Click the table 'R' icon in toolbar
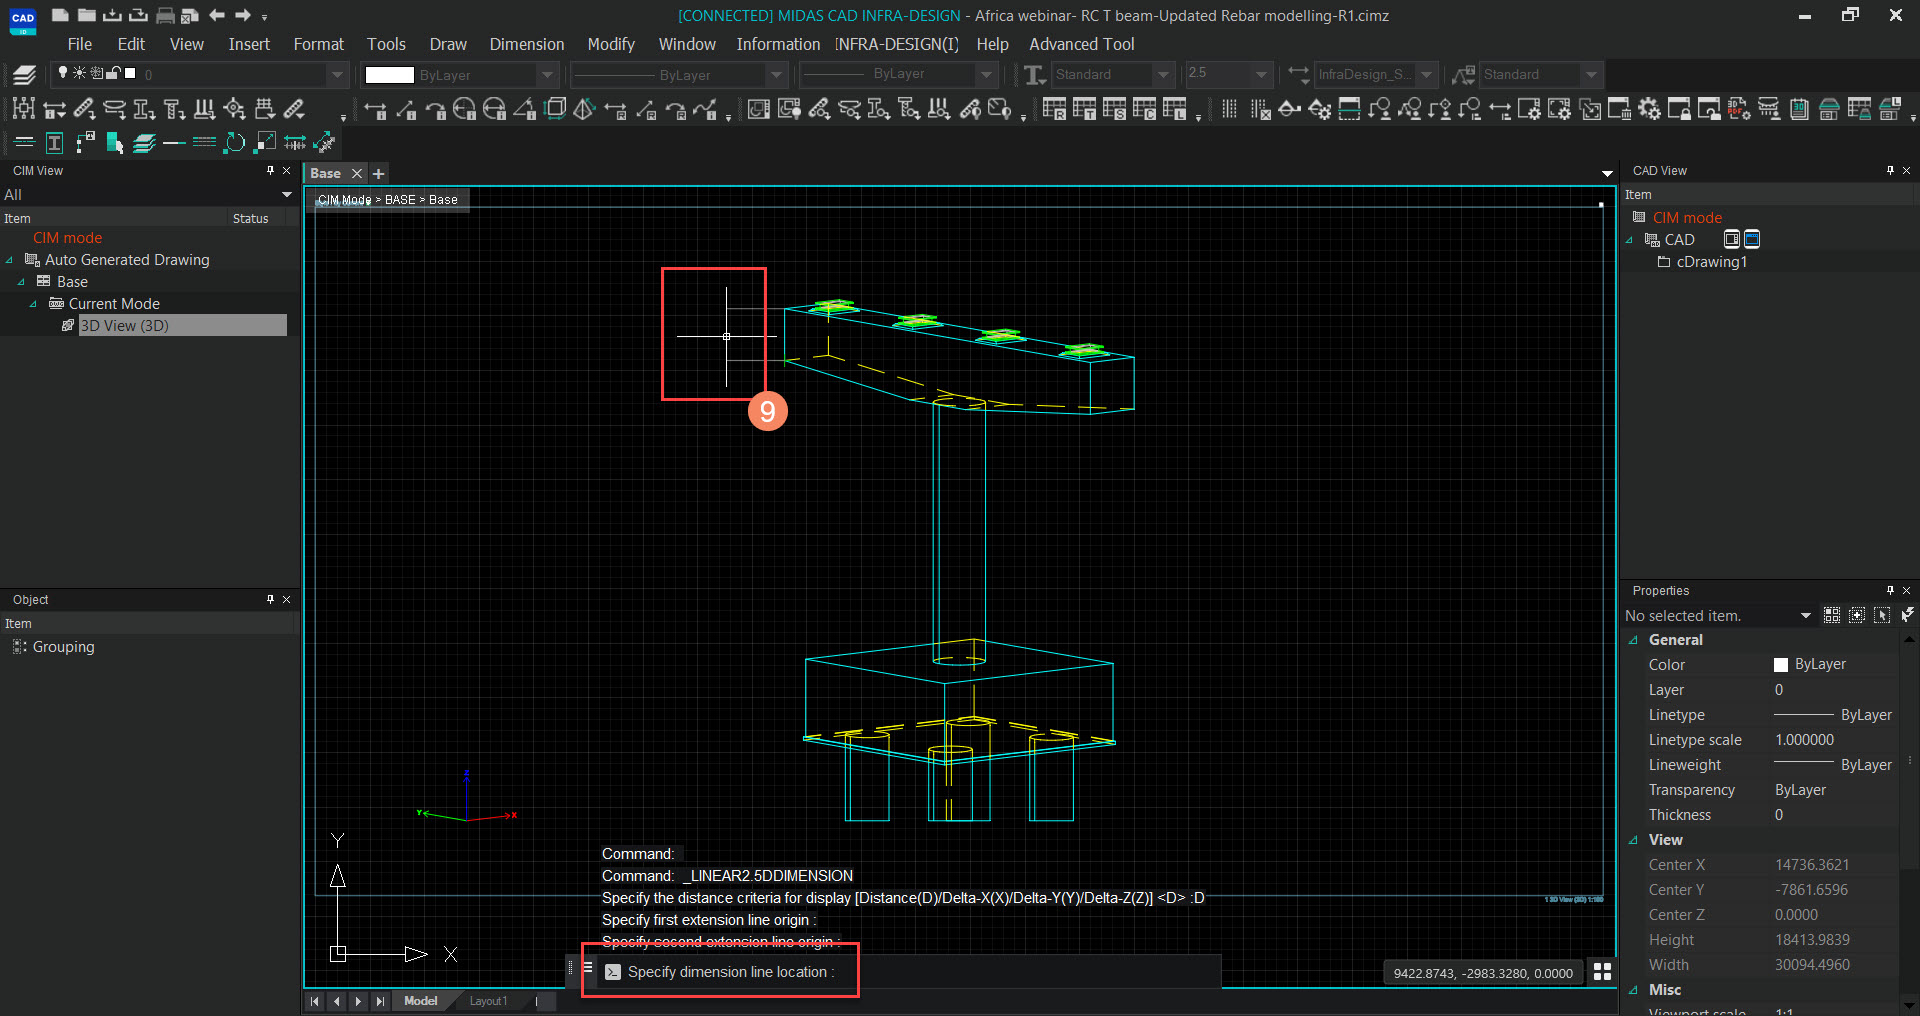 1054,109
